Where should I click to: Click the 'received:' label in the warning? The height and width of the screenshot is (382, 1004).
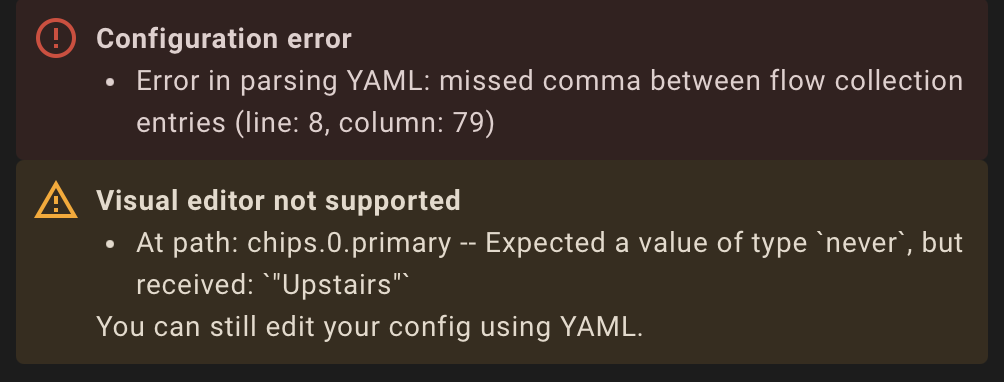pos(195,284)
